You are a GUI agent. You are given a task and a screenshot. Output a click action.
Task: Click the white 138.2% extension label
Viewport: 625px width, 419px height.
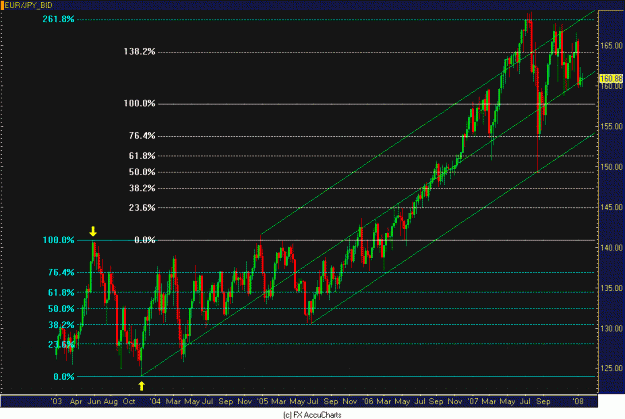pyautogui.click(x=139, y=52)
